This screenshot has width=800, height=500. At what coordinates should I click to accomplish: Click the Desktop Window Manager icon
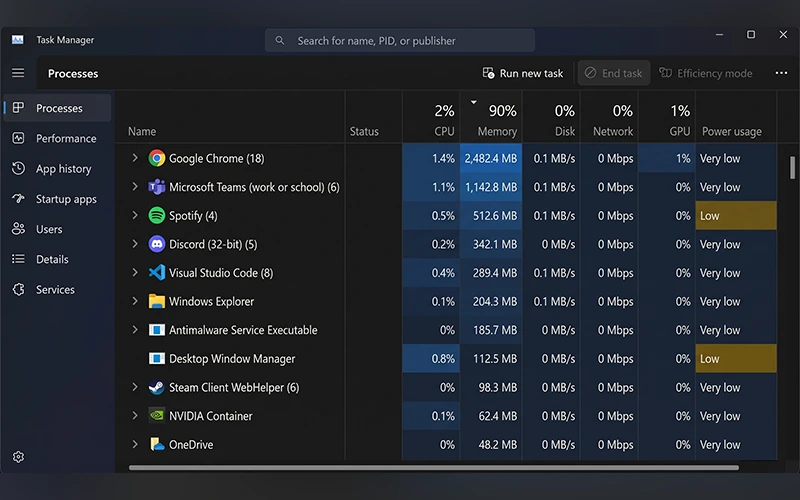[x=157, y=358]
